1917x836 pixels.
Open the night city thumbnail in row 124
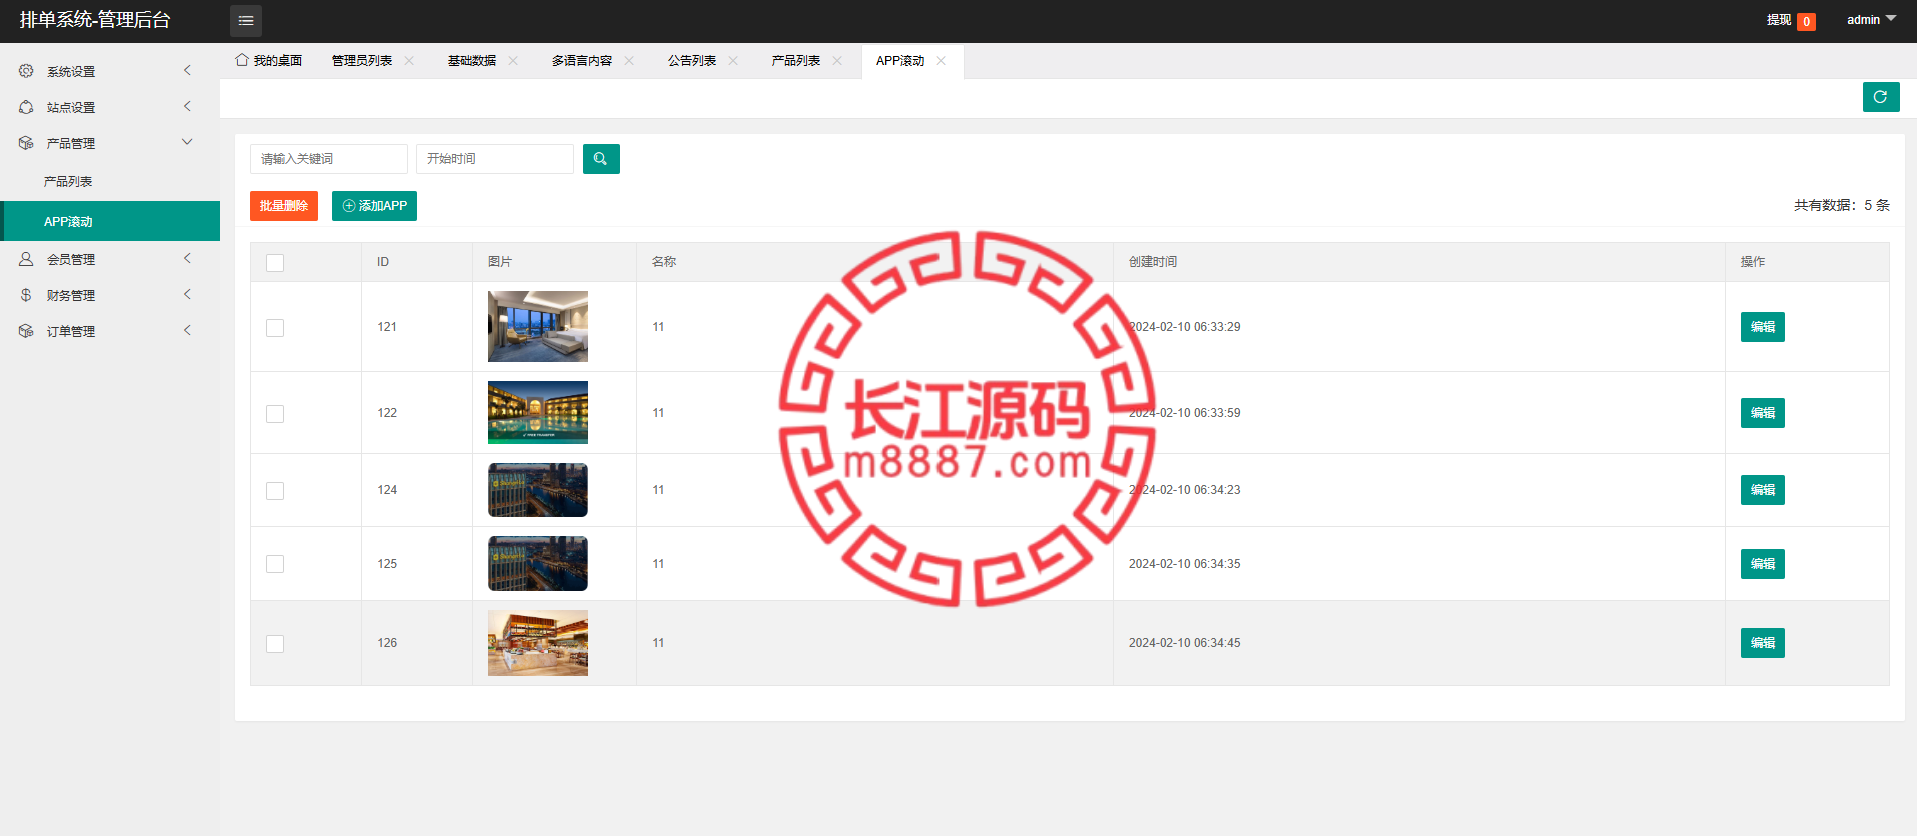(538, 490)
